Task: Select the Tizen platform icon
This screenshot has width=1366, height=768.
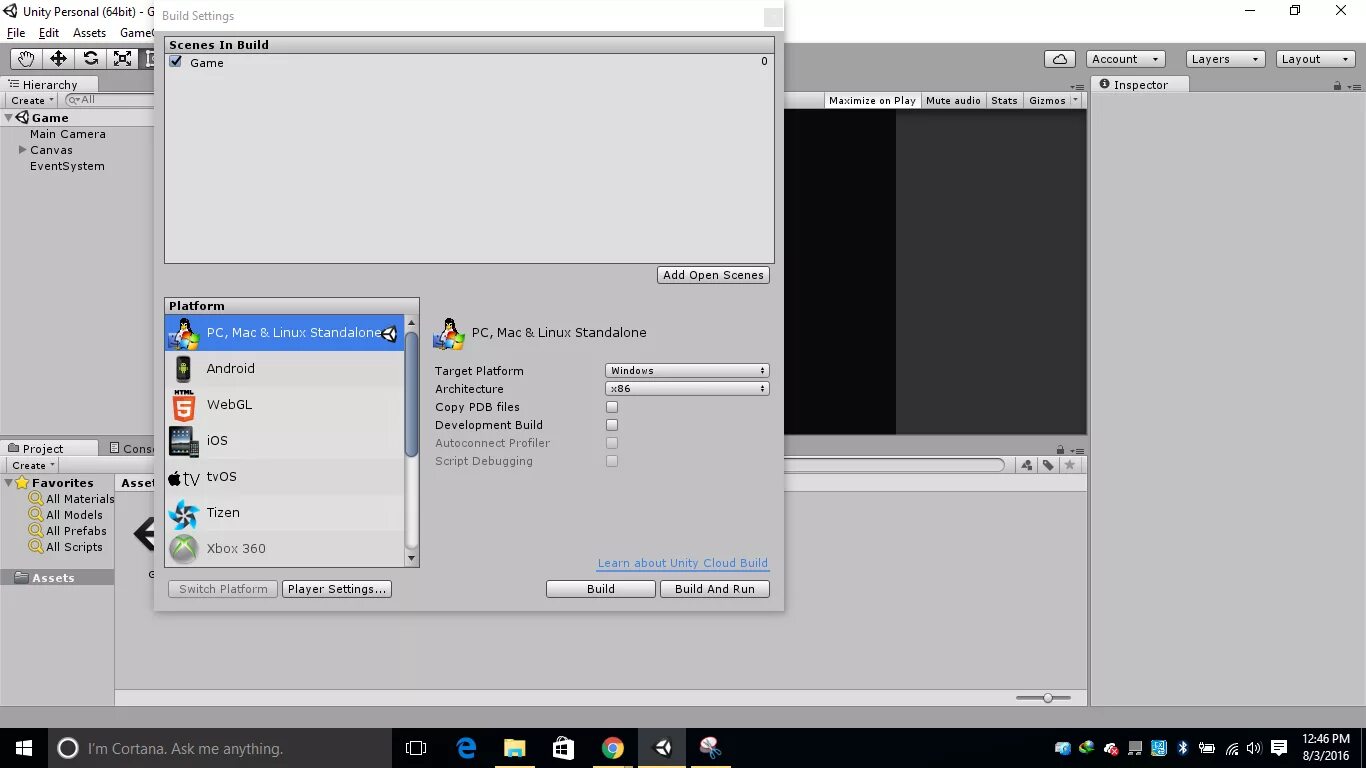Action: tap(184, 514)
